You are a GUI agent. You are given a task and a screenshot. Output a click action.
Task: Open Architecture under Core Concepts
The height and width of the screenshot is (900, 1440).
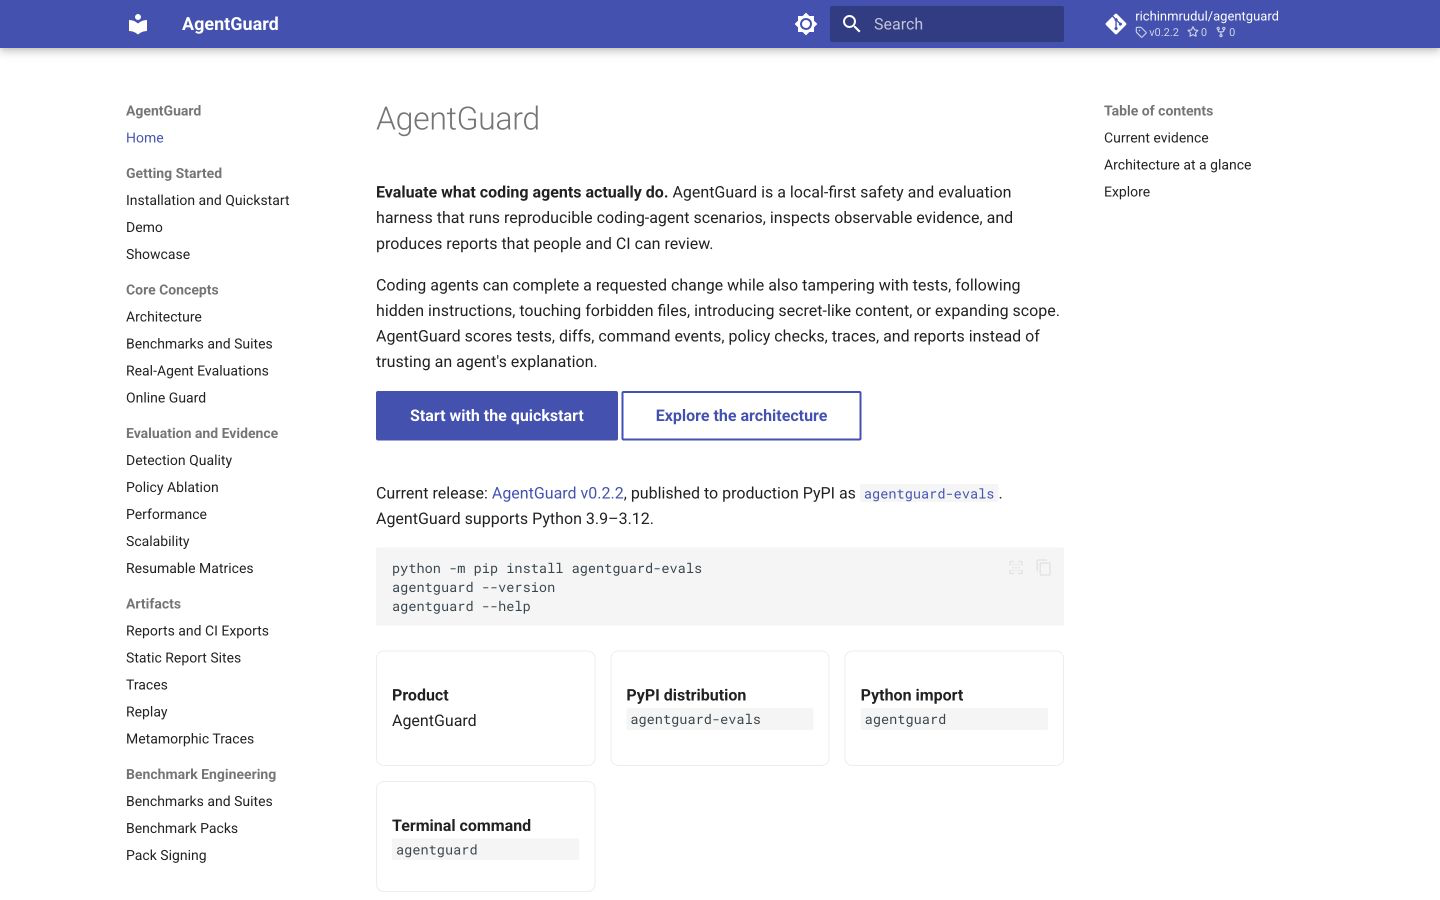point(164,316)
